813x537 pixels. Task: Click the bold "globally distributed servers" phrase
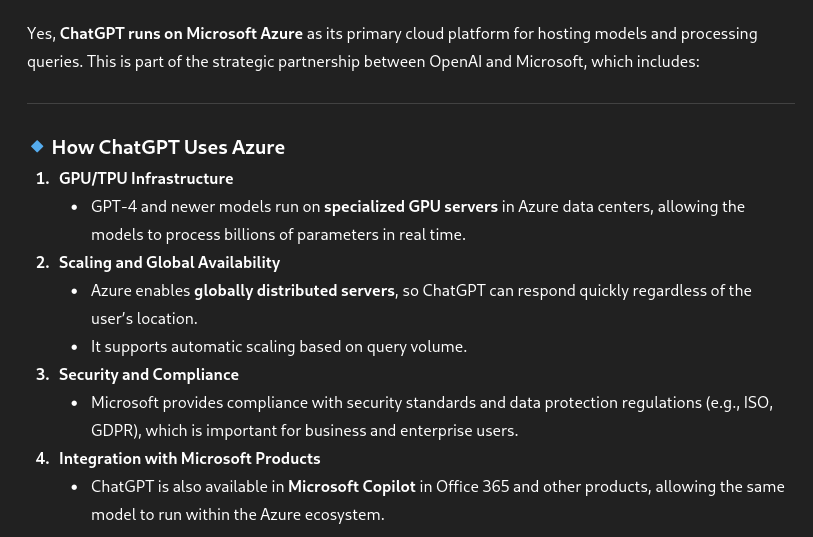click(x=294, y=290)
